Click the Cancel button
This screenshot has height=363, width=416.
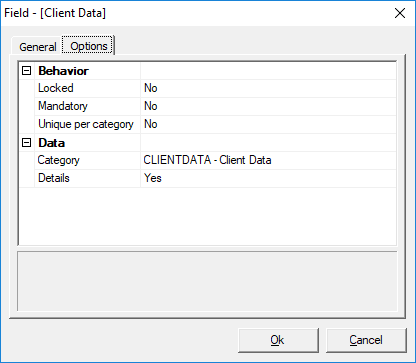click(x=366, y=340)
